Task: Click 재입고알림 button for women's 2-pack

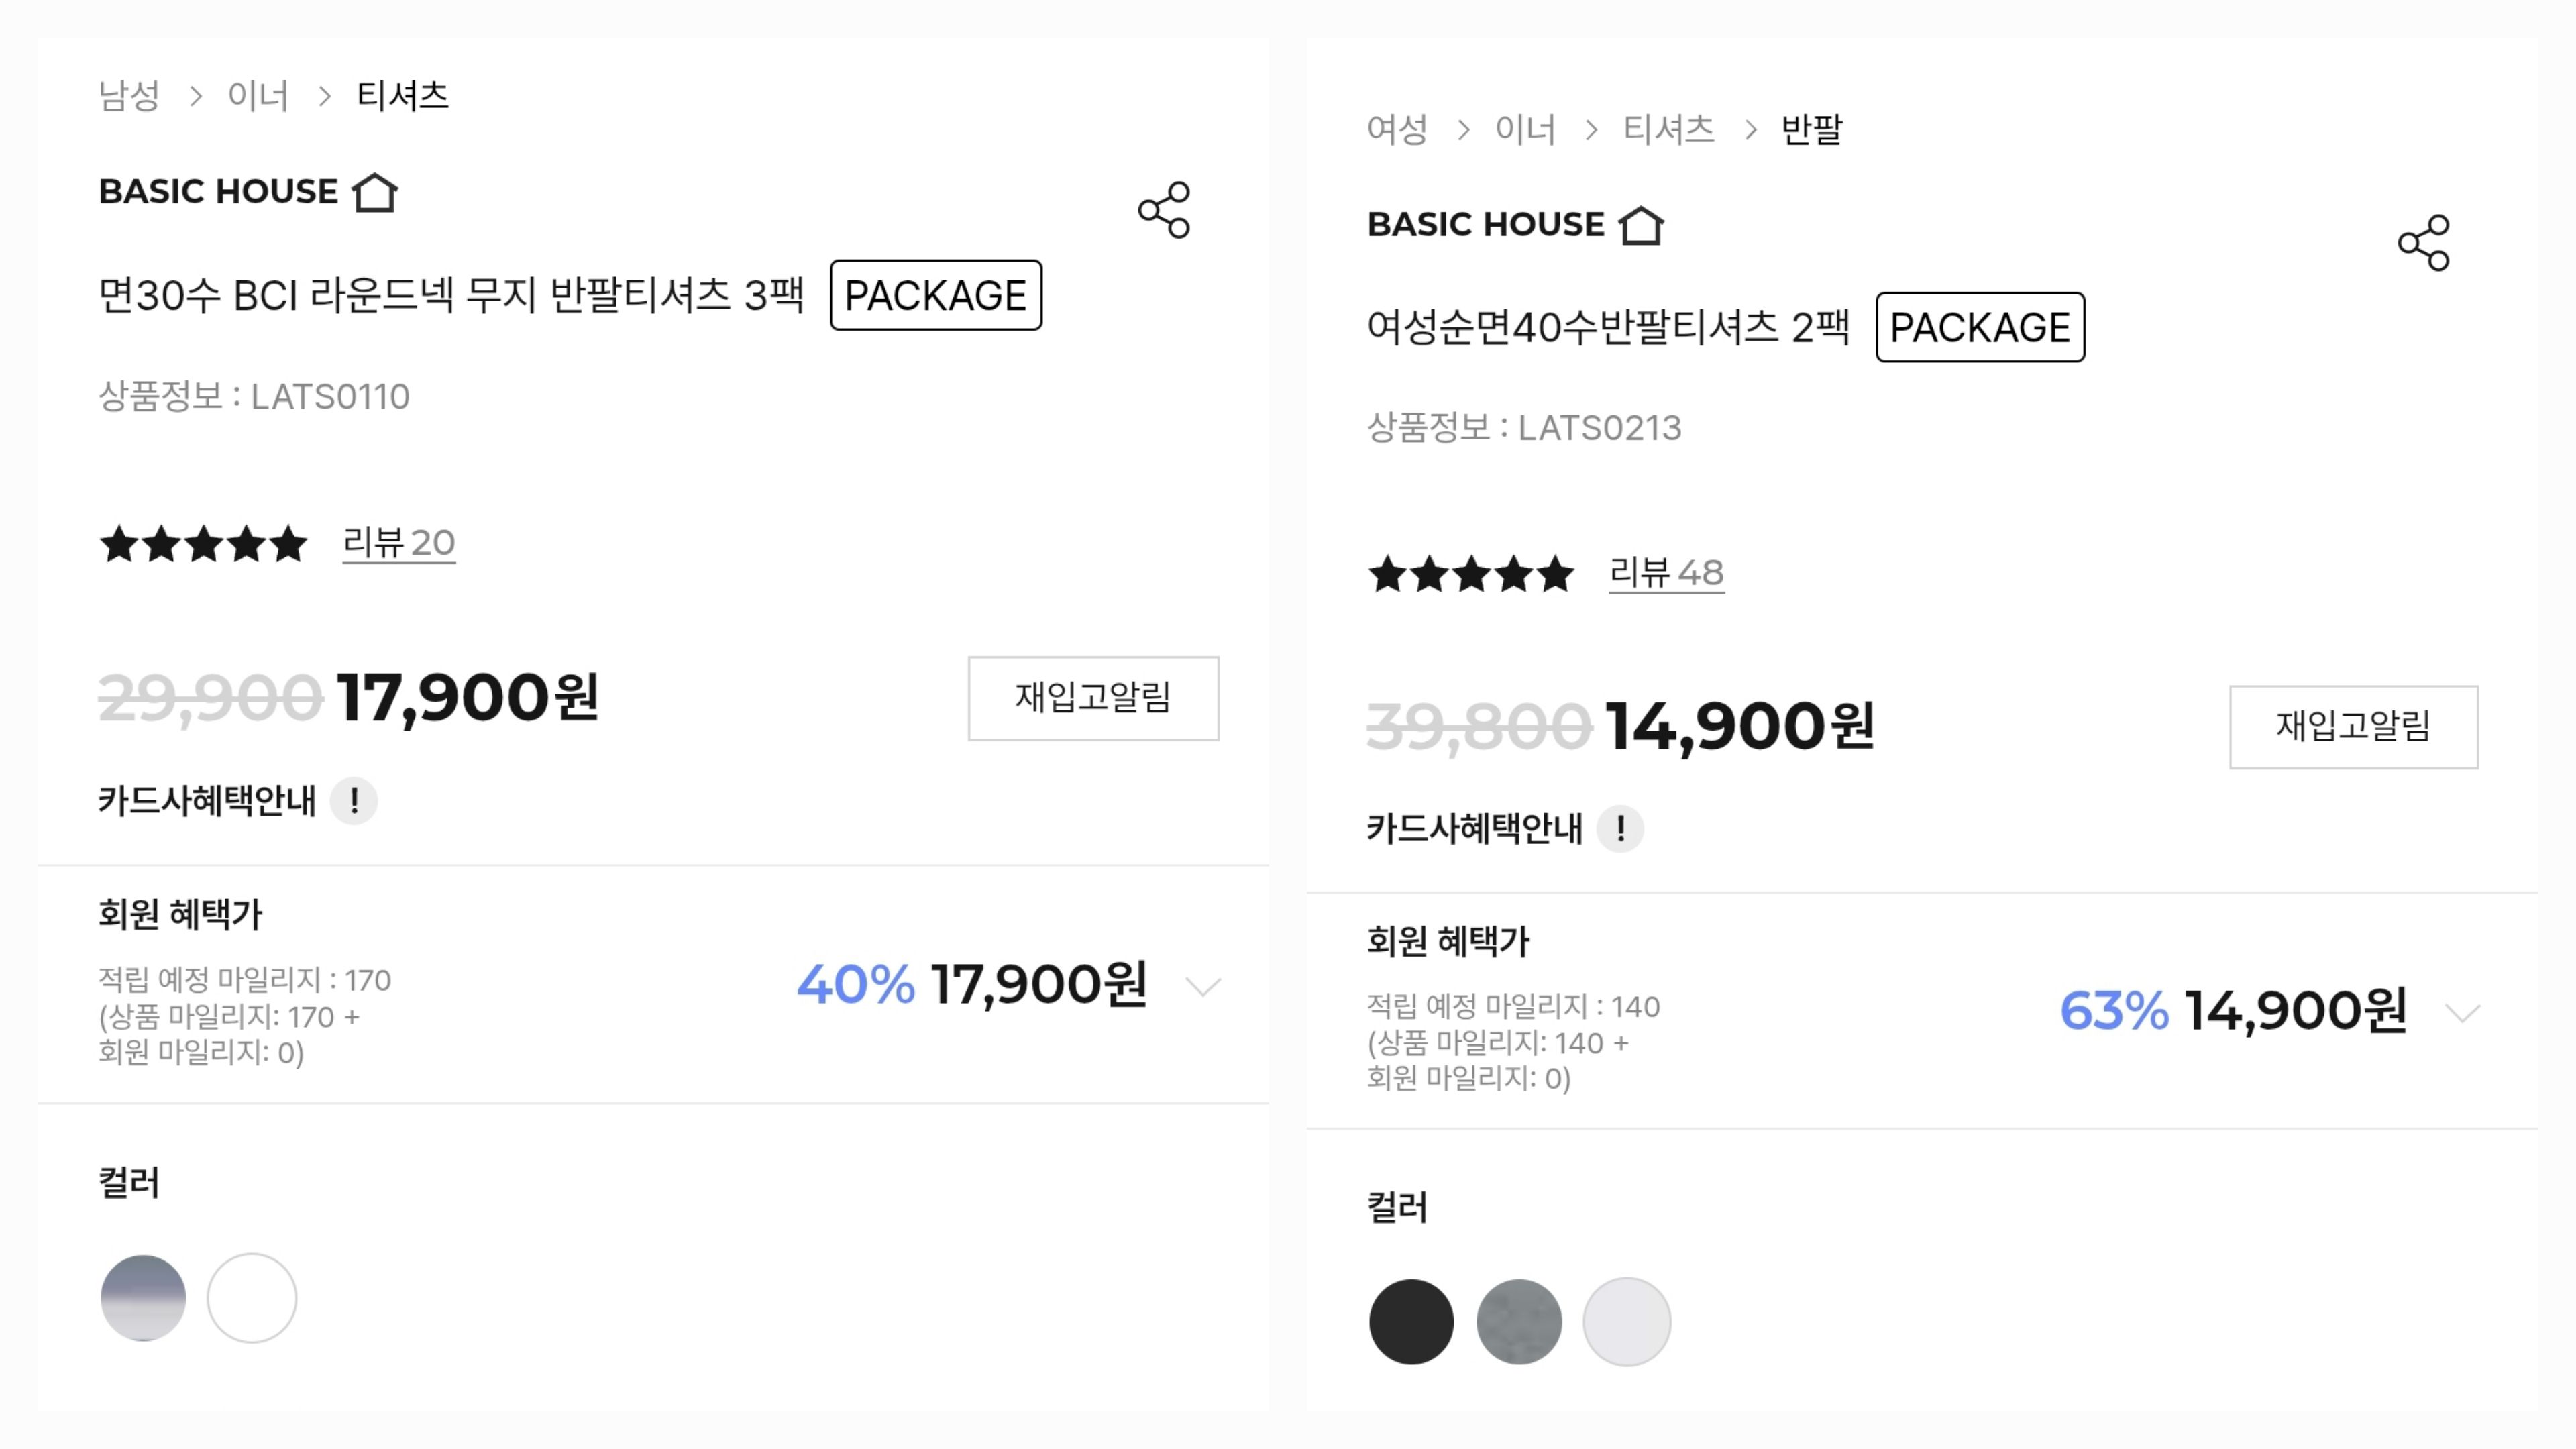Action: 2353,727
